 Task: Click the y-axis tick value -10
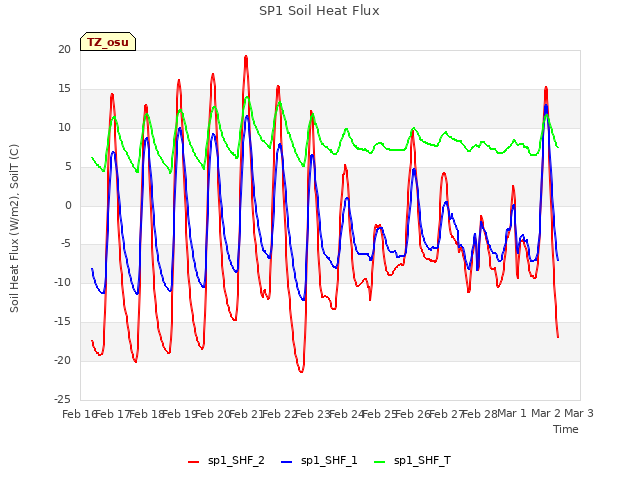pos(62,282)
